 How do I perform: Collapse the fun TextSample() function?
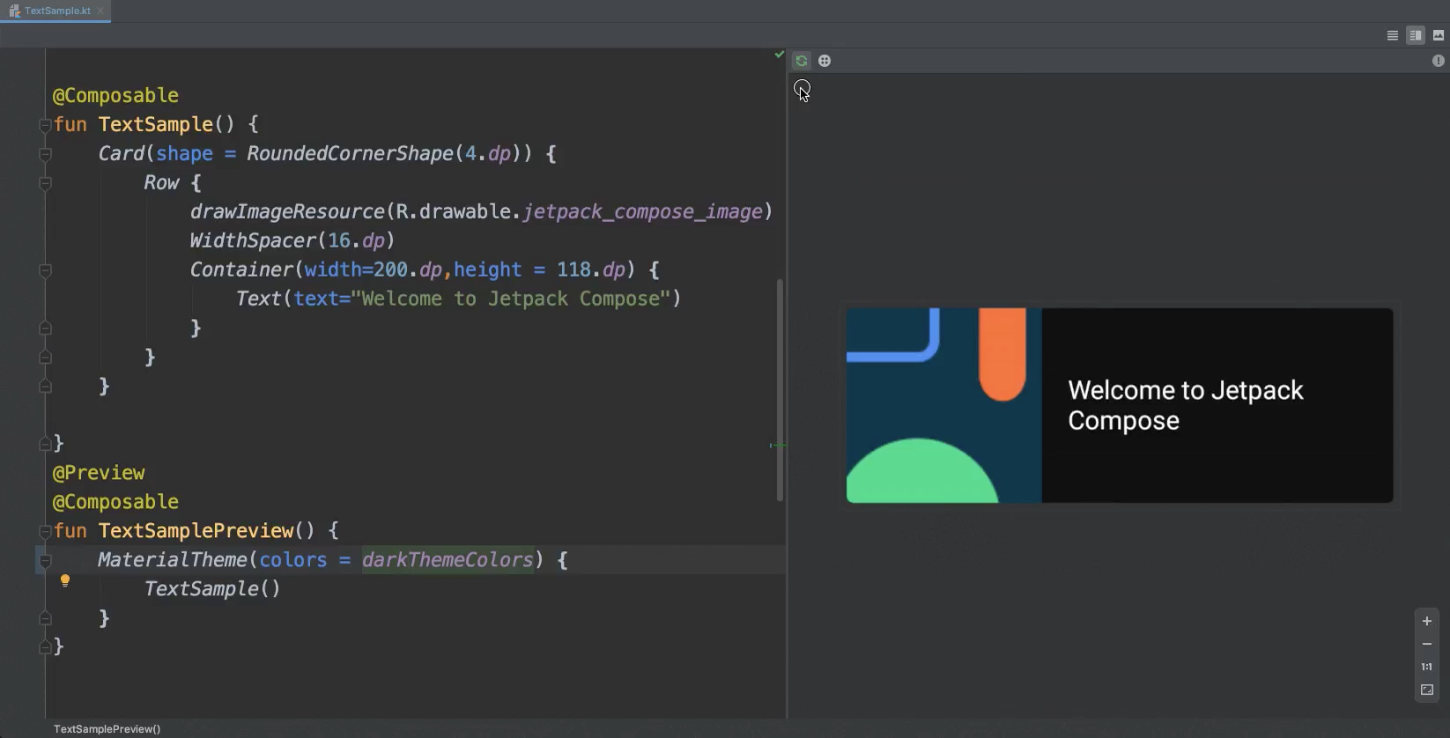(x=45, y=125)
